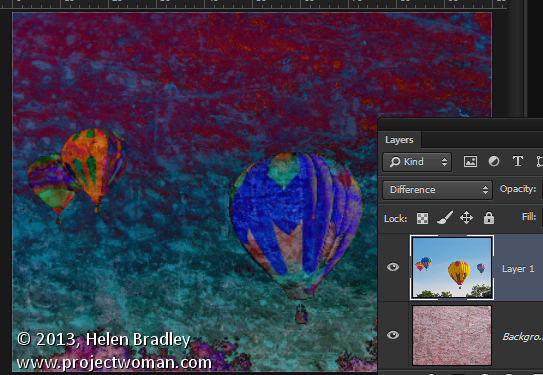Lock position move icon
Screen dimensions: 543x375
click(x=466, y=218)
